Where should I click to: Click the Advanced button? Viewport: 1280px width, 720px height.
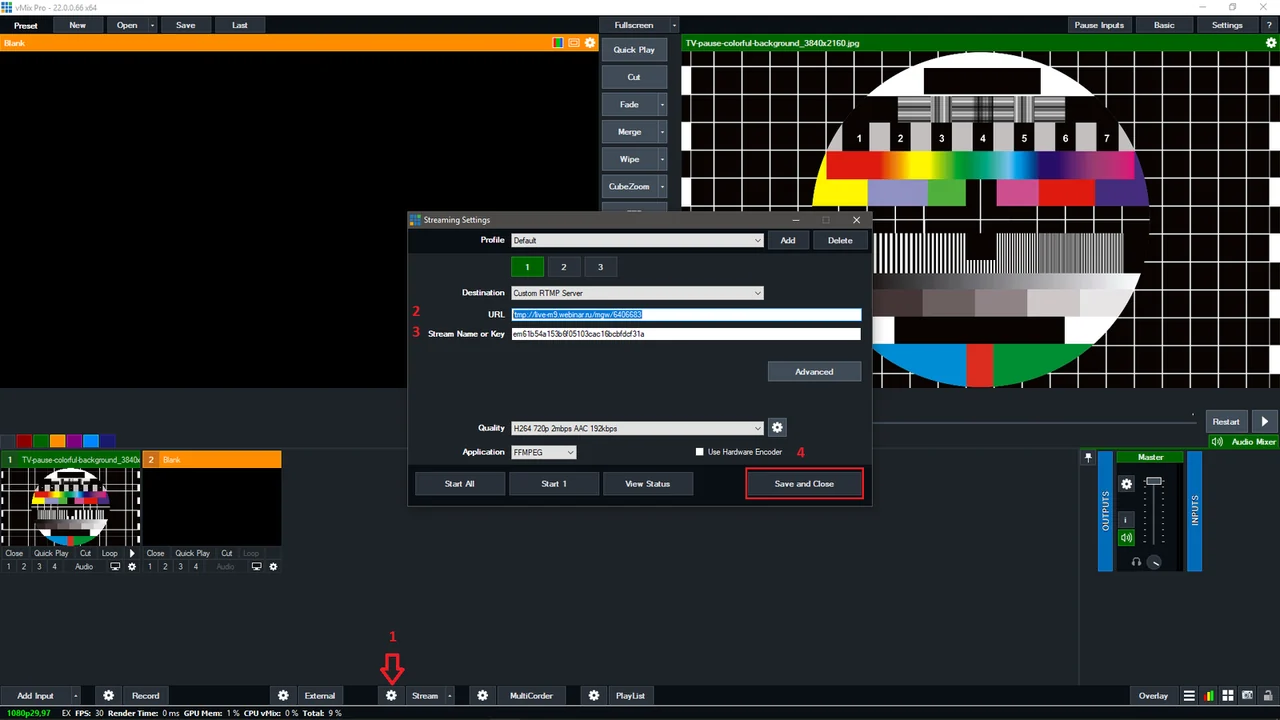814,372
